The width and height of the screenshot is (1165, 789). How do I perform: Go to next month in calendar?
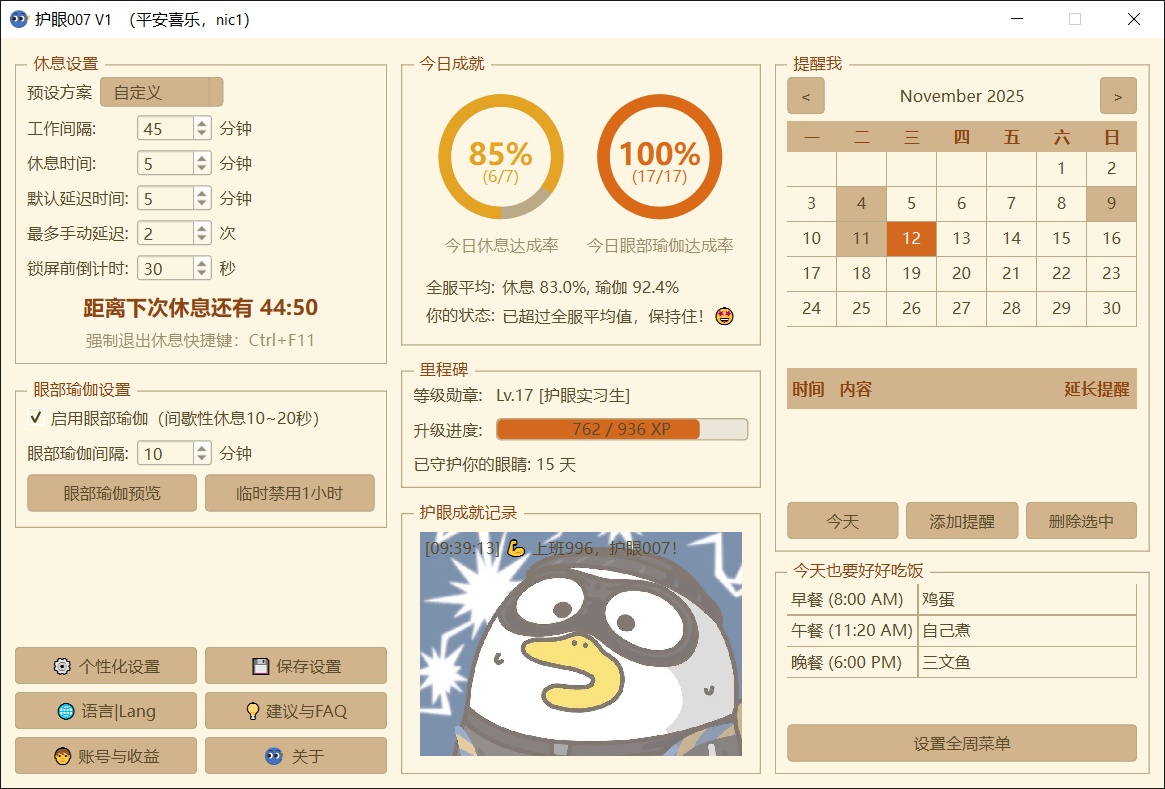point(1118,97)
